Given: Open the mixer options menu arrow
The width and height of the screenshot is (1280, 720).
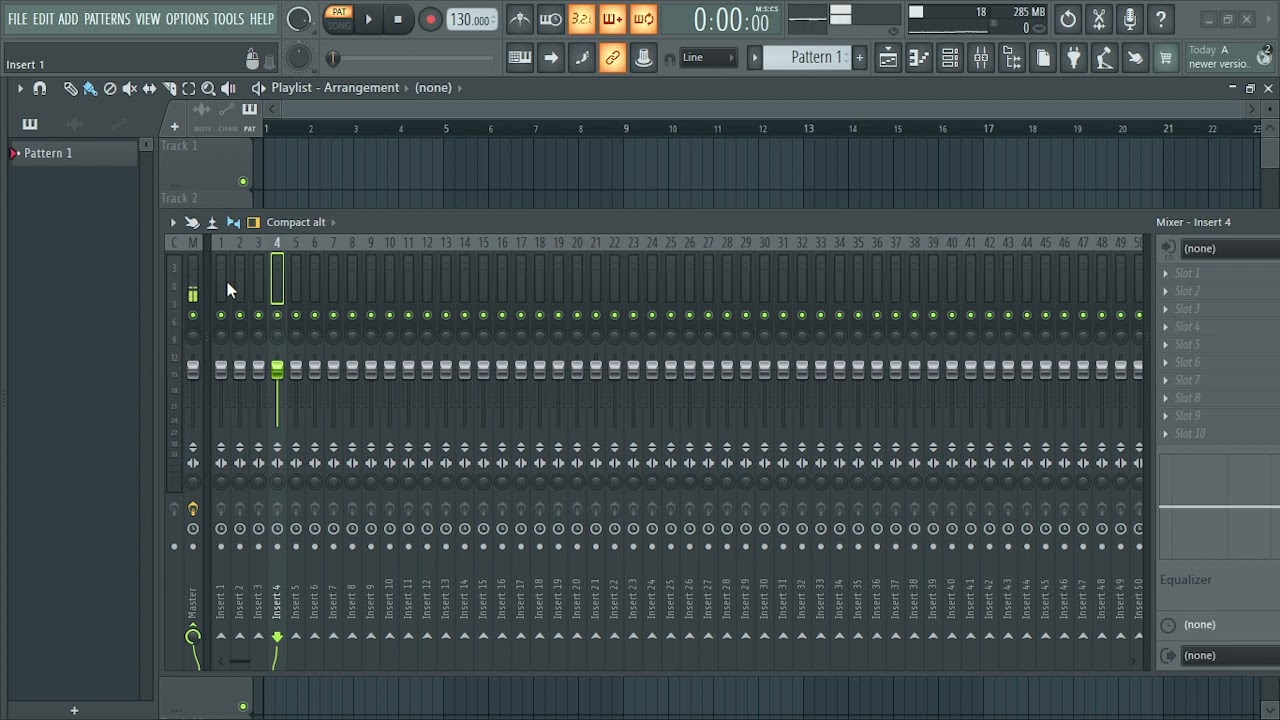Looking at the screenshot, I should click(x=173, y=222).
